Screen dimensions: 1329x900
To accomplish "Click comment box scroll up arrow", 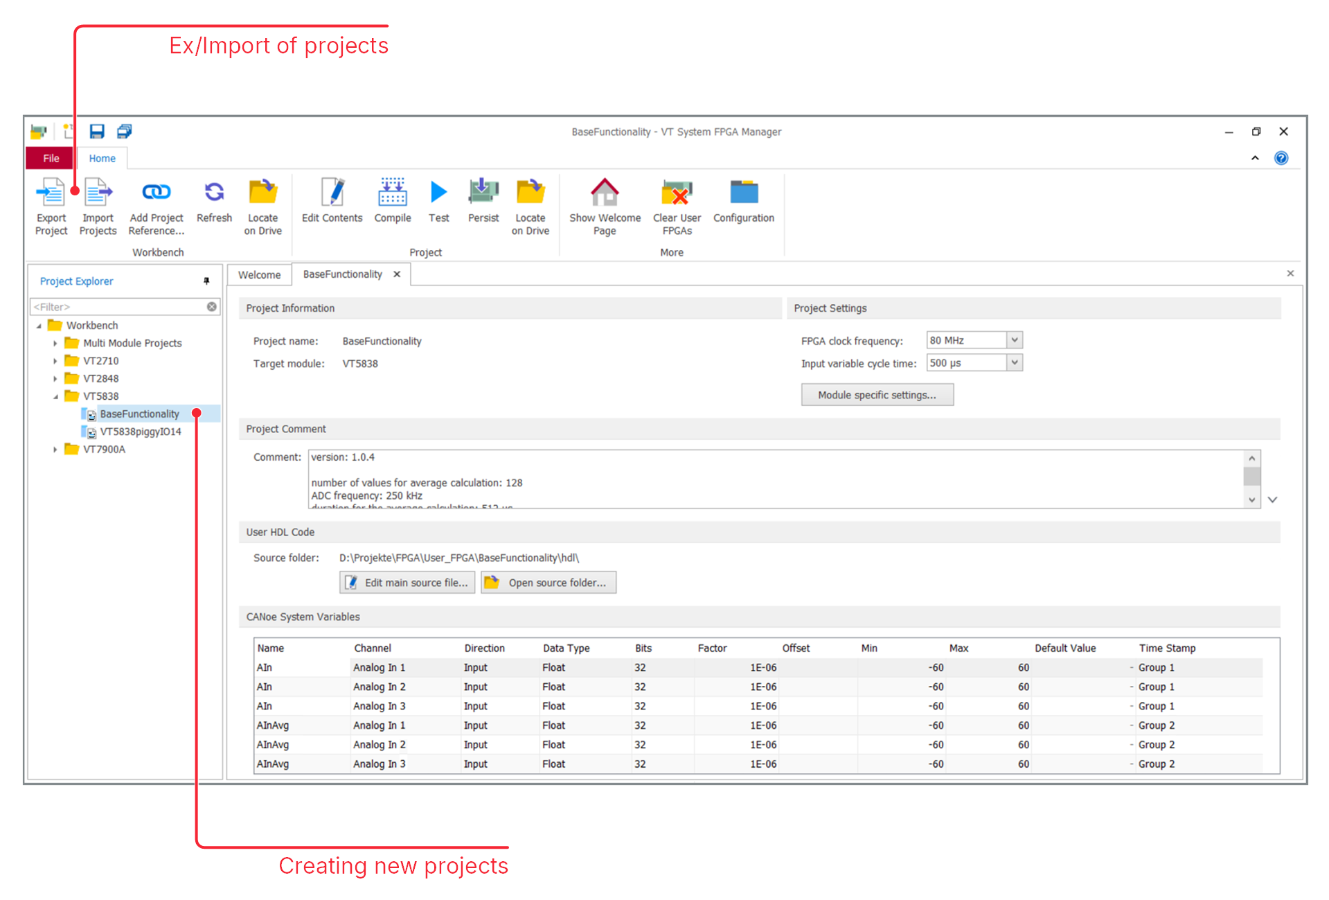I will pos(1252,458).
